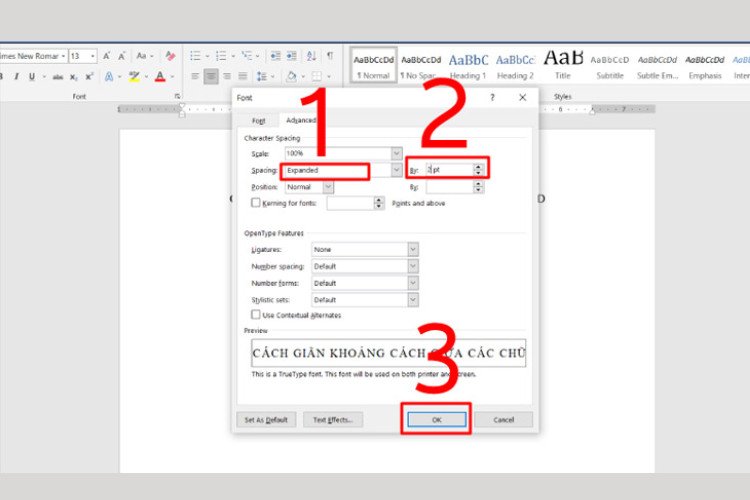The height and width of the screenshot is (500, 750).
Task: Open Text Effects and Typography
Action: click(109, 77)
